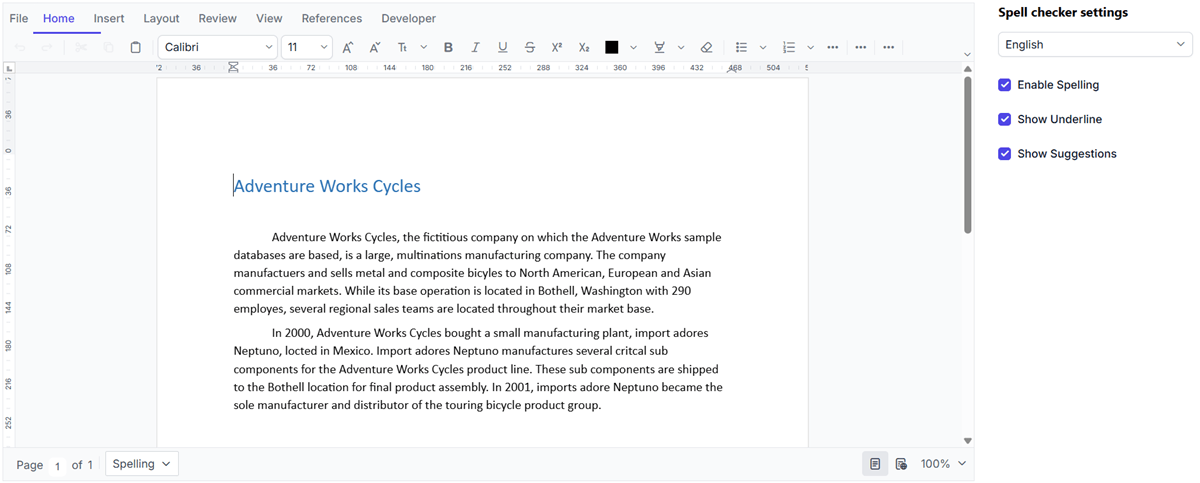Click the grayed-out Undo arrow icon
1200x483 pixels.
[20, 47]
